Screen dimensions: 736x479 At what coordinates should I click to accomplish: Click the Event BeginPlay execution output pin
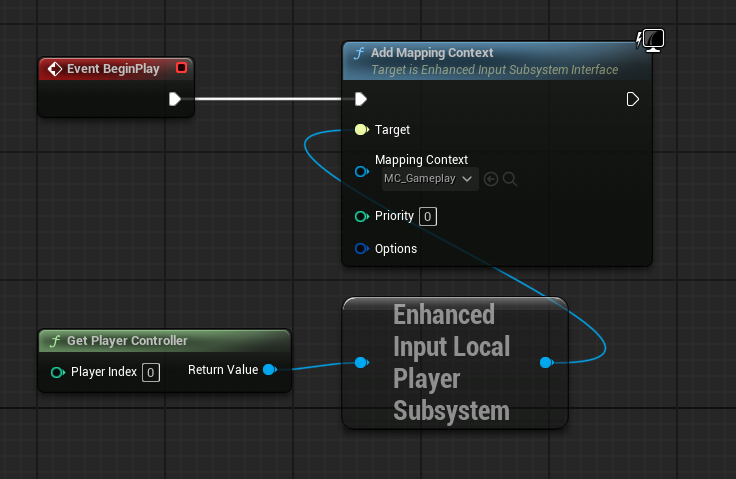coord(175,99)
